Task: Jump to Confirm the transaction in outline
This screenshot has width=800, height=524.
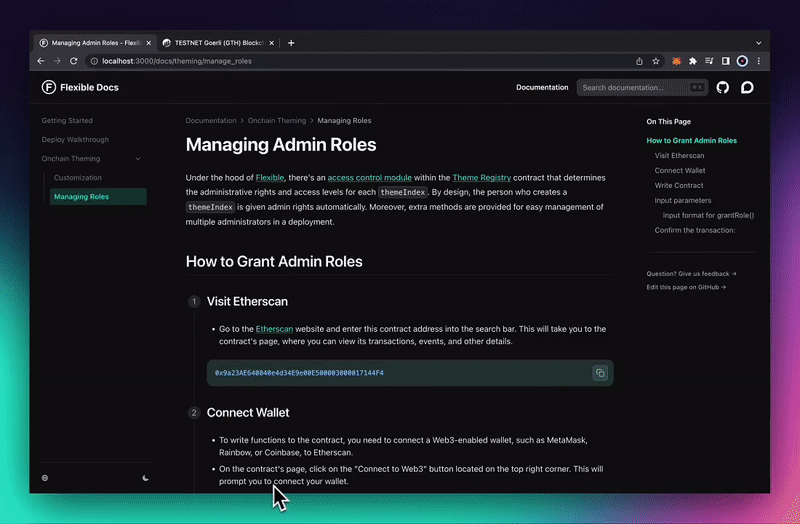Action: pyautogui.click(x=695, y=230)
